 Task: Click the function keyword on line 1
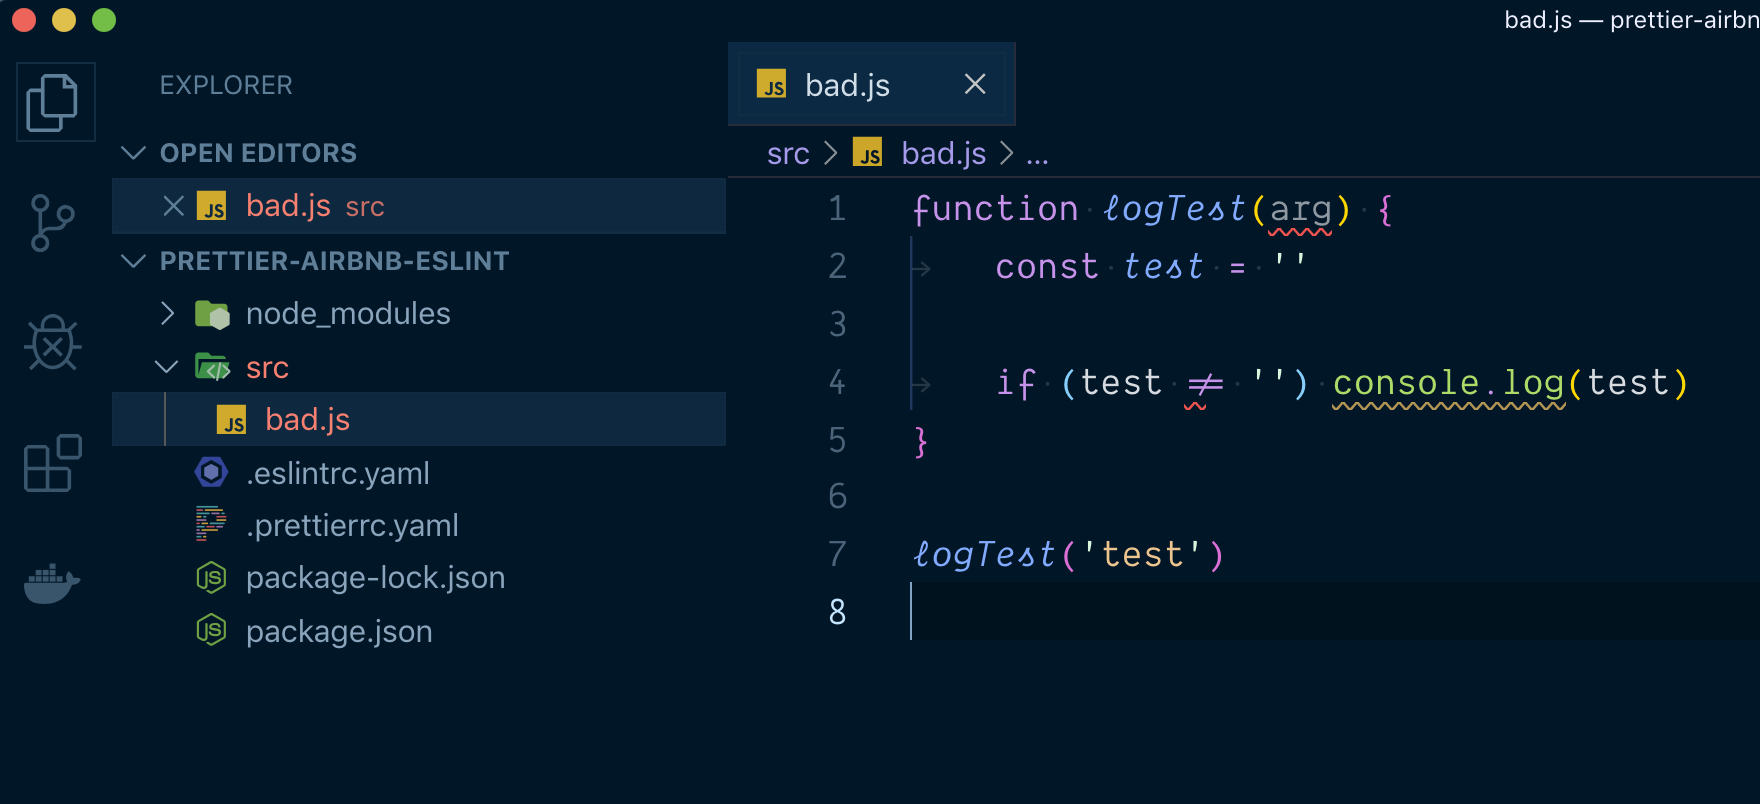click(995, 208)
